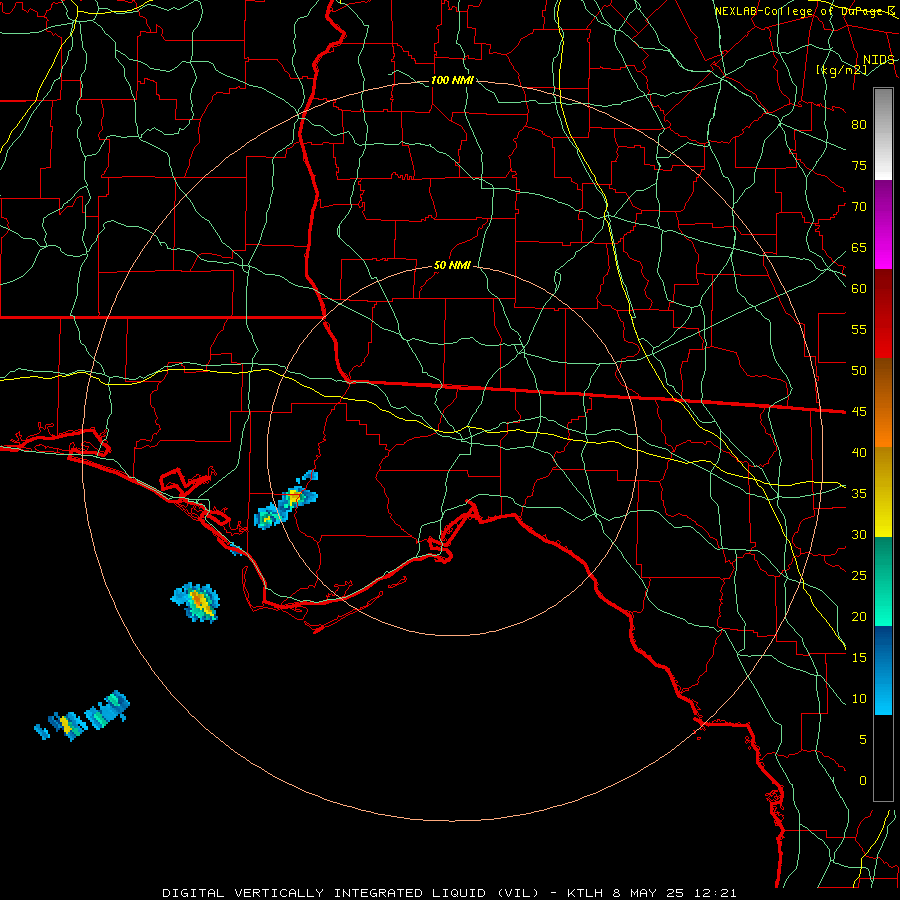The width and height of the screenshot is (900, 900).
Task: Click the 'NIDS' label
Action: coord(878,60)
